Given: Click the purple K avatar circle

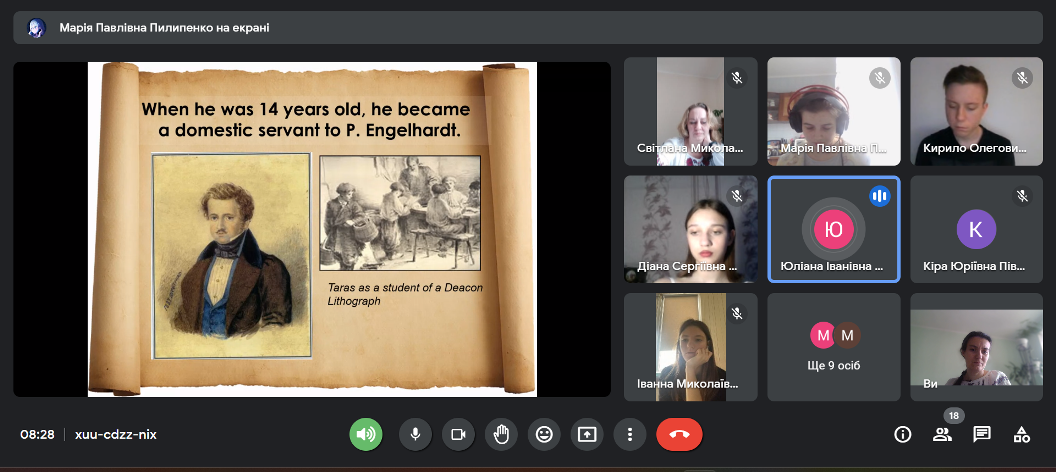Looking at the screenshot, I should point(976,229).
